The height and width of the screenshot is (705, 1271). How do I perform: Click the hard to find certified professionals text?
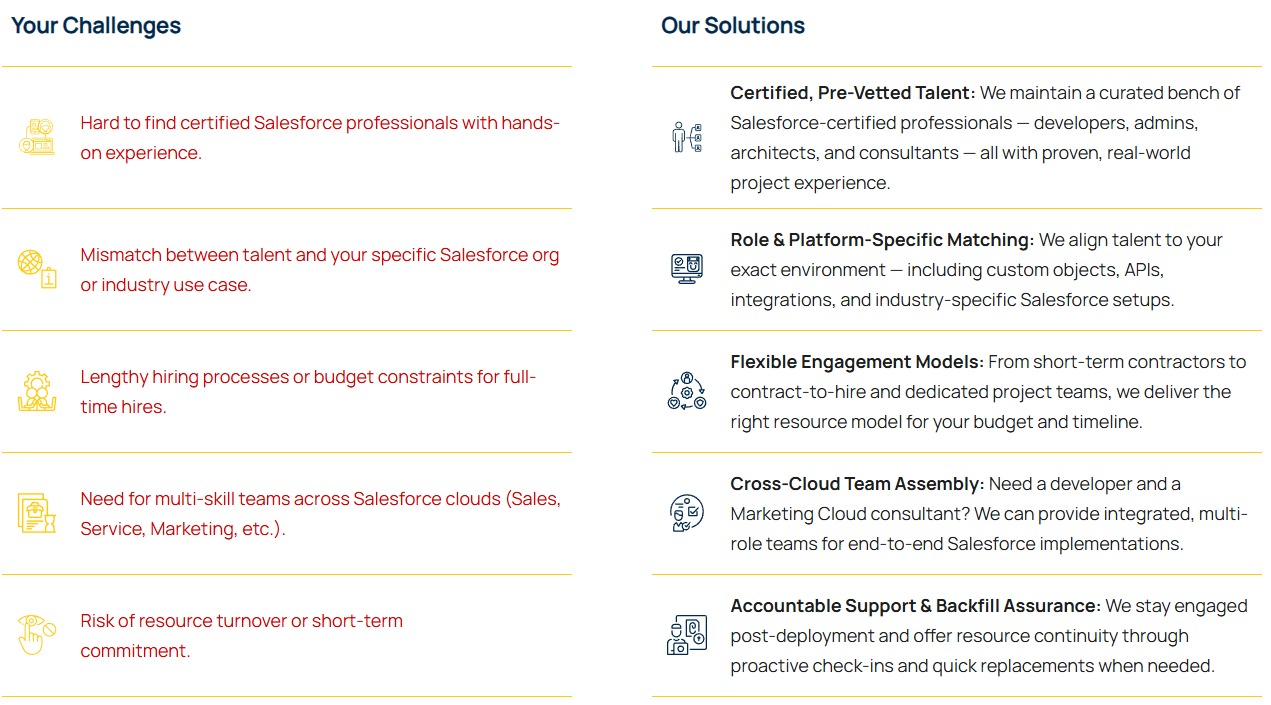coord(320,138)
